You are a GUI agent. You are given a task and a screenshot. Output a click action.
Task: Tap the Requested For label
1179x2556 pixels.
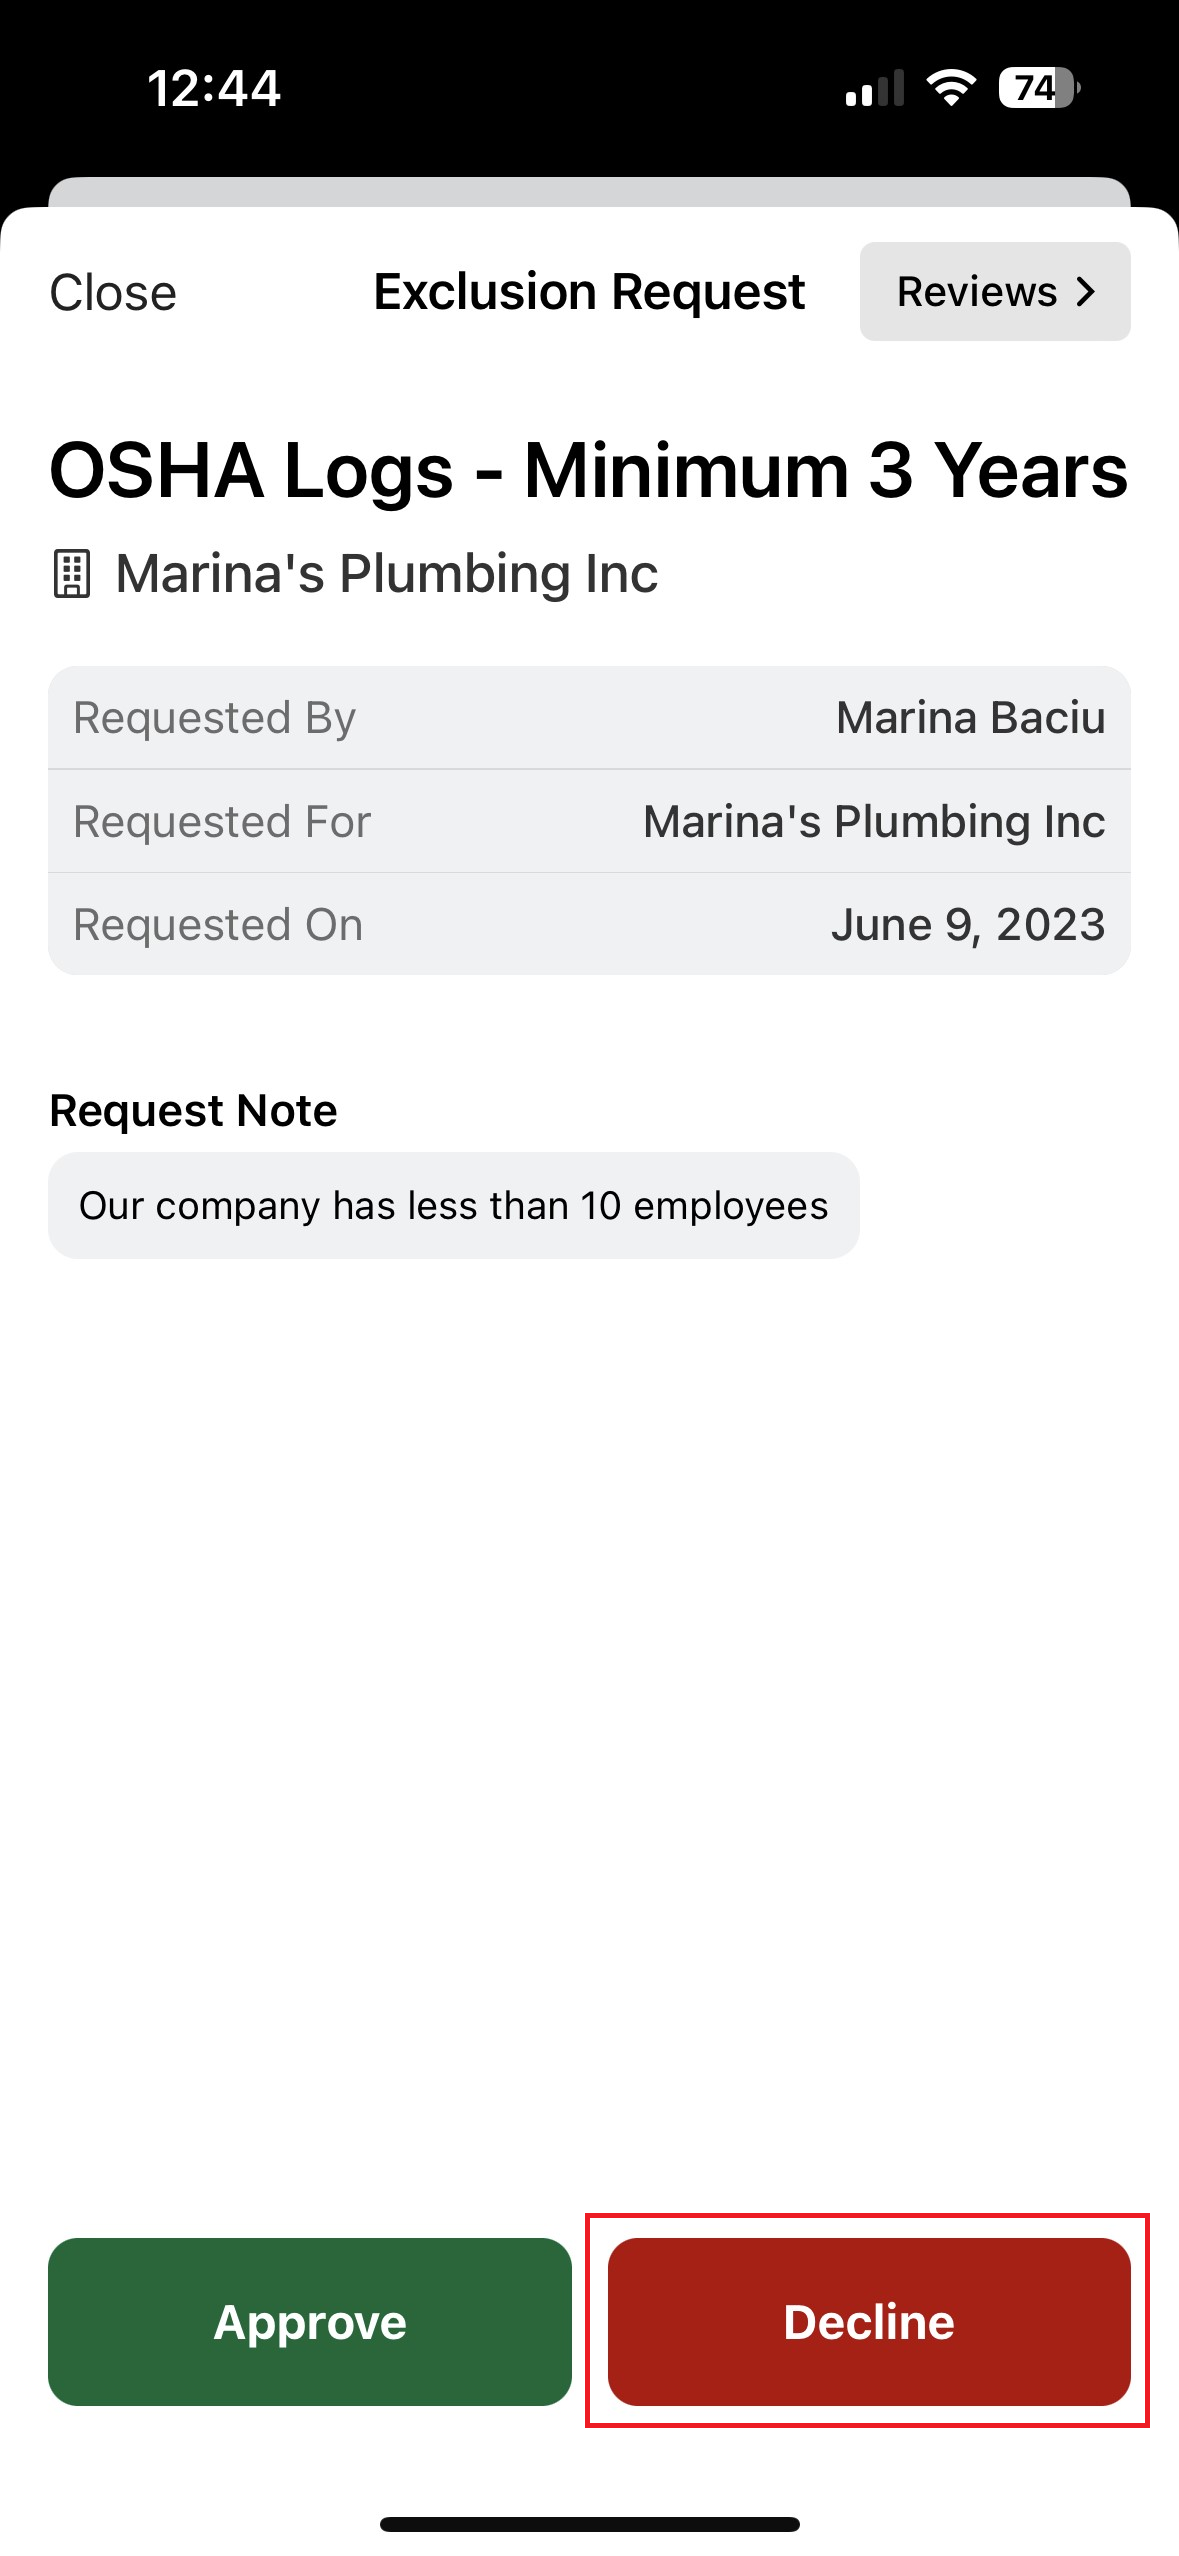click(222, 822)
